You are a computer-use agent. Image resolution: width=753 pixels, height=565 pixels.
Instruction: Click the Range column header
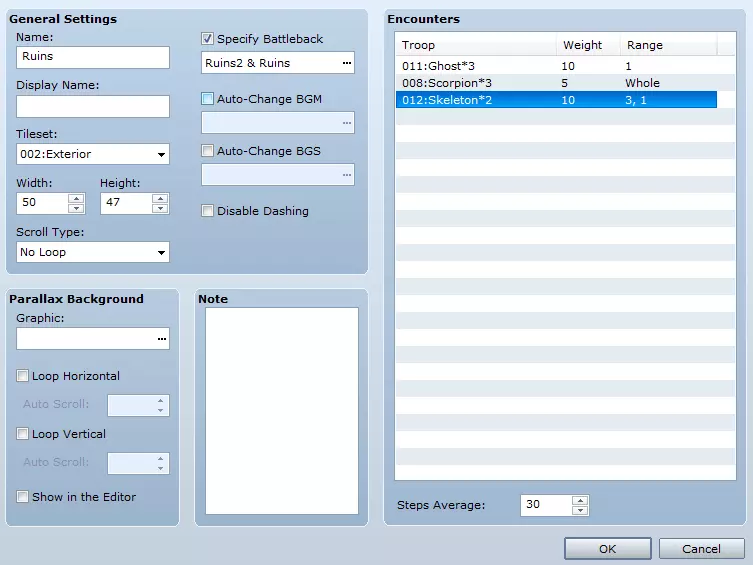pos(668,45)
